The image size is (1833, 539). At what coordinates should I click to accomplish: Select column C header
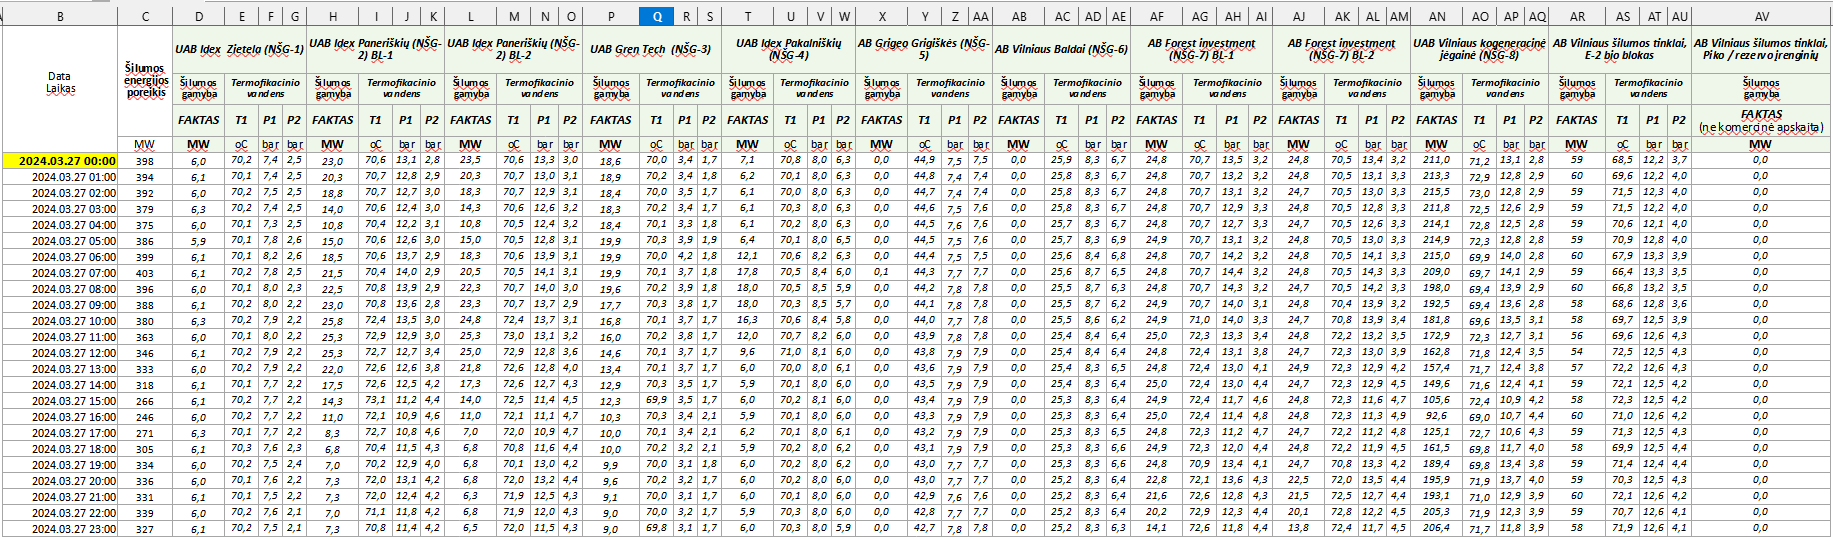(x=145, y=16)
